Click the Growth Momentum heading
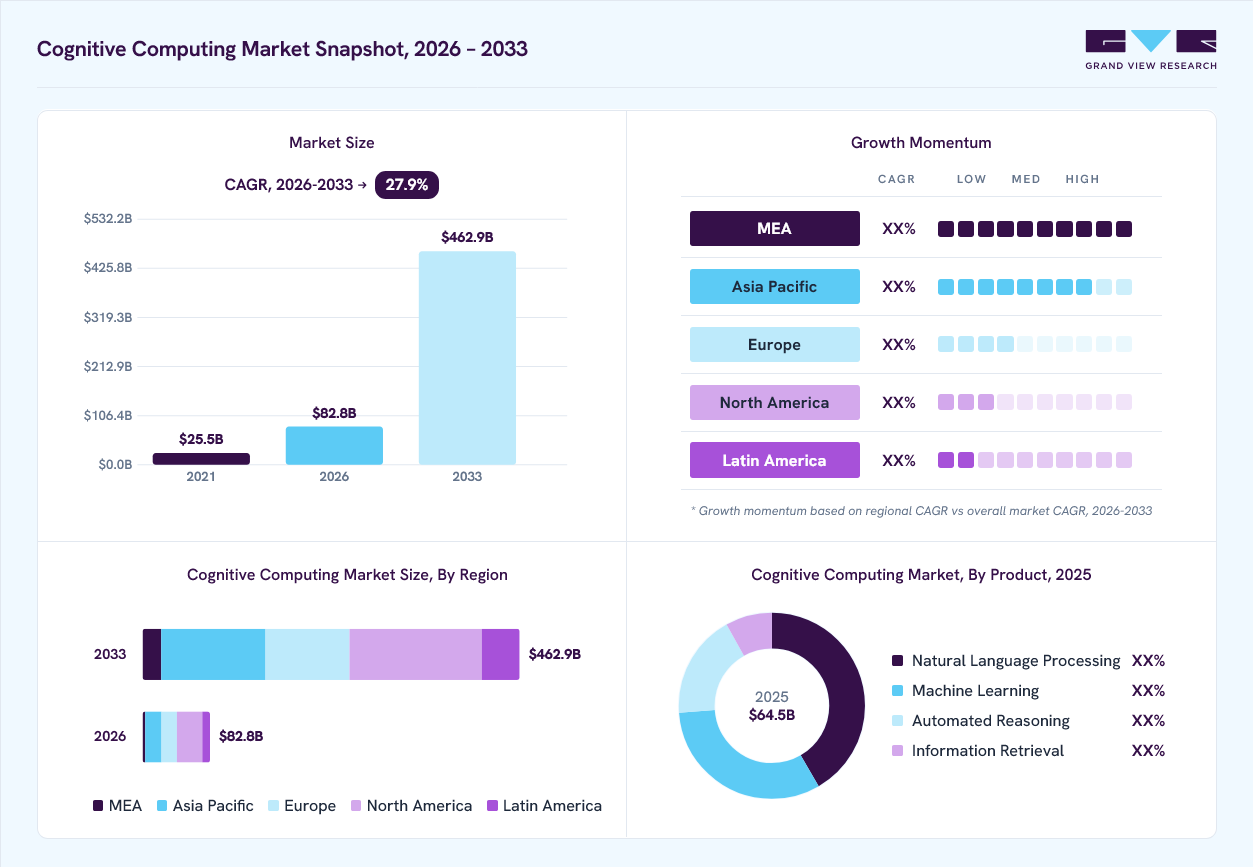Image resolution: width=1253 pixels, height=867 pixels. coord(921,143)
